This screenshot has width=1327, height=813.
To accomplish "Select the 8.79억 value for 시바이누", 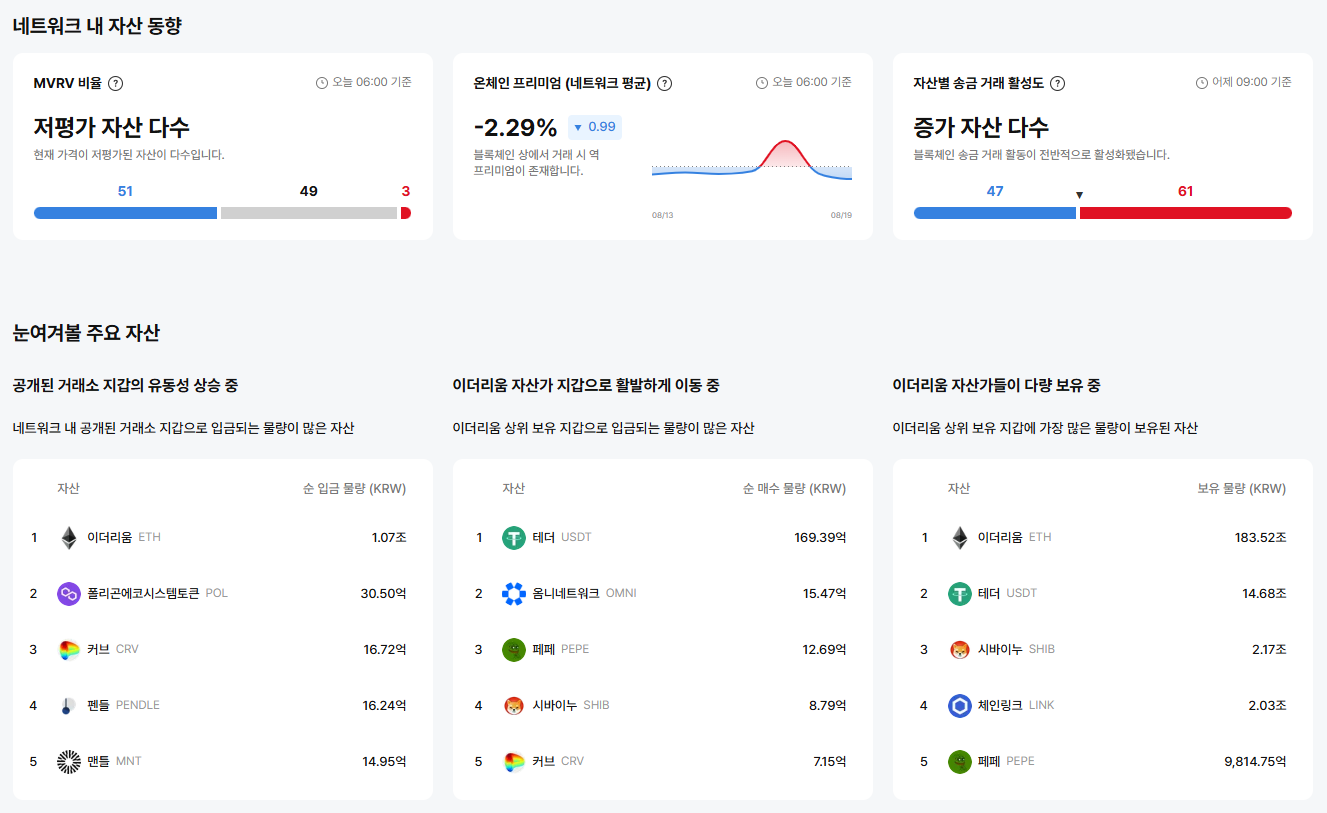I will tap(828, 706).
